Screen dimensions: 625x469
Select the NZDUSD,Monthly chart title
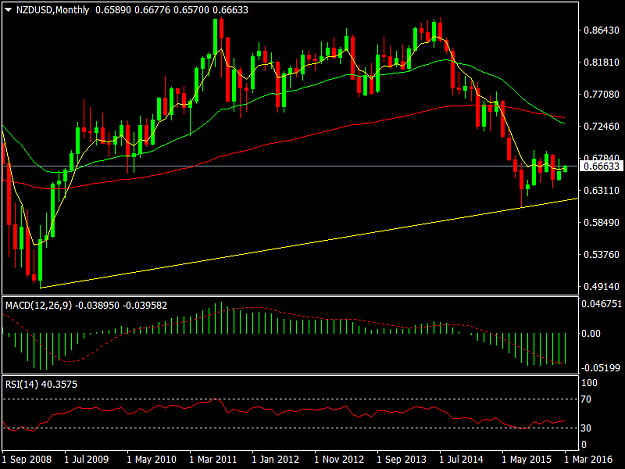click(x=52, y=10)
